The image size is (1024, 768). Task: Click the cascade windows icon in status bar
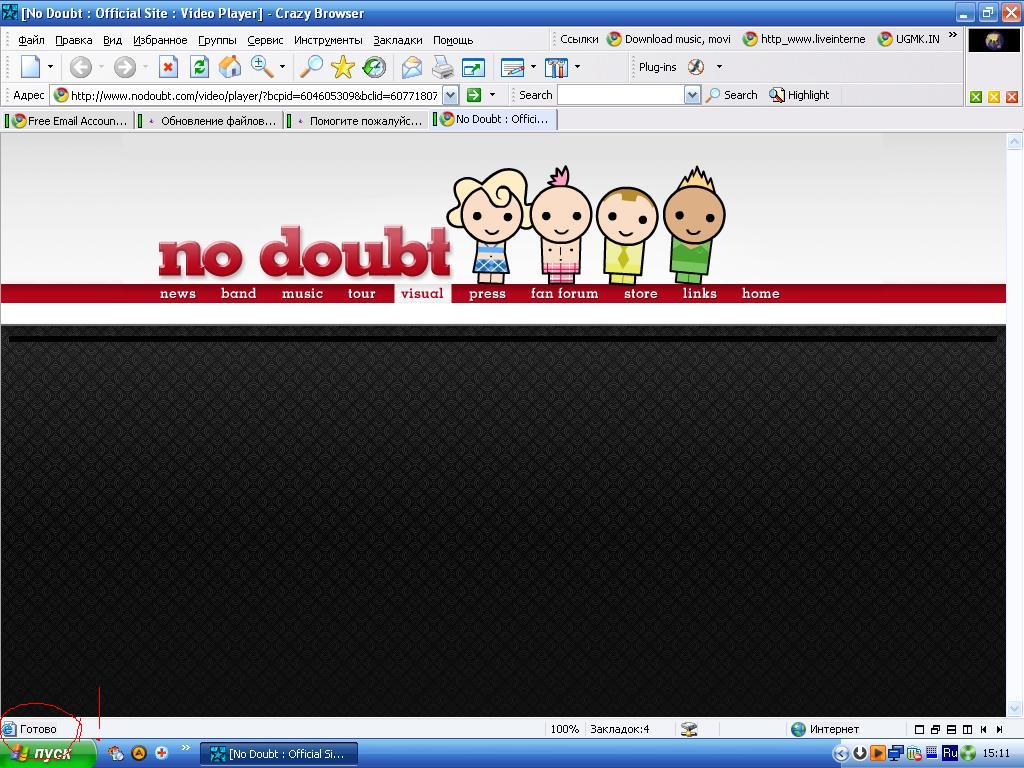(x=935, y=729)
